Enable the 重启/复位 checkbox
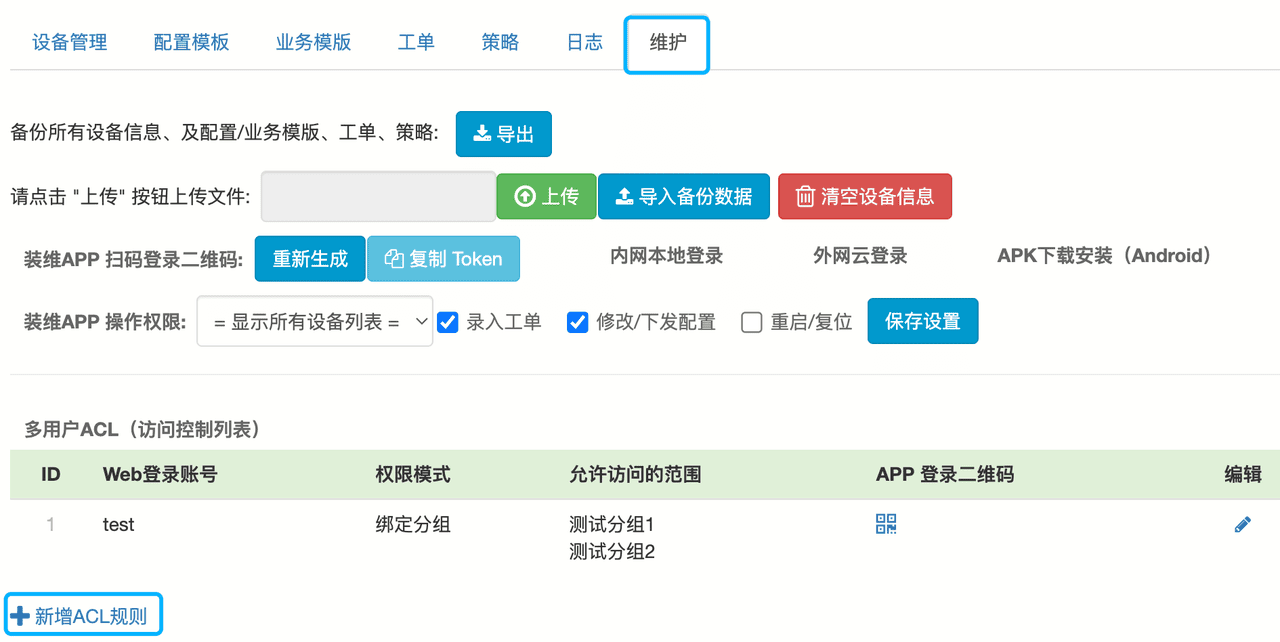Screen dimensions: 1280x642 pyautogui.click(x=752, y=322)
